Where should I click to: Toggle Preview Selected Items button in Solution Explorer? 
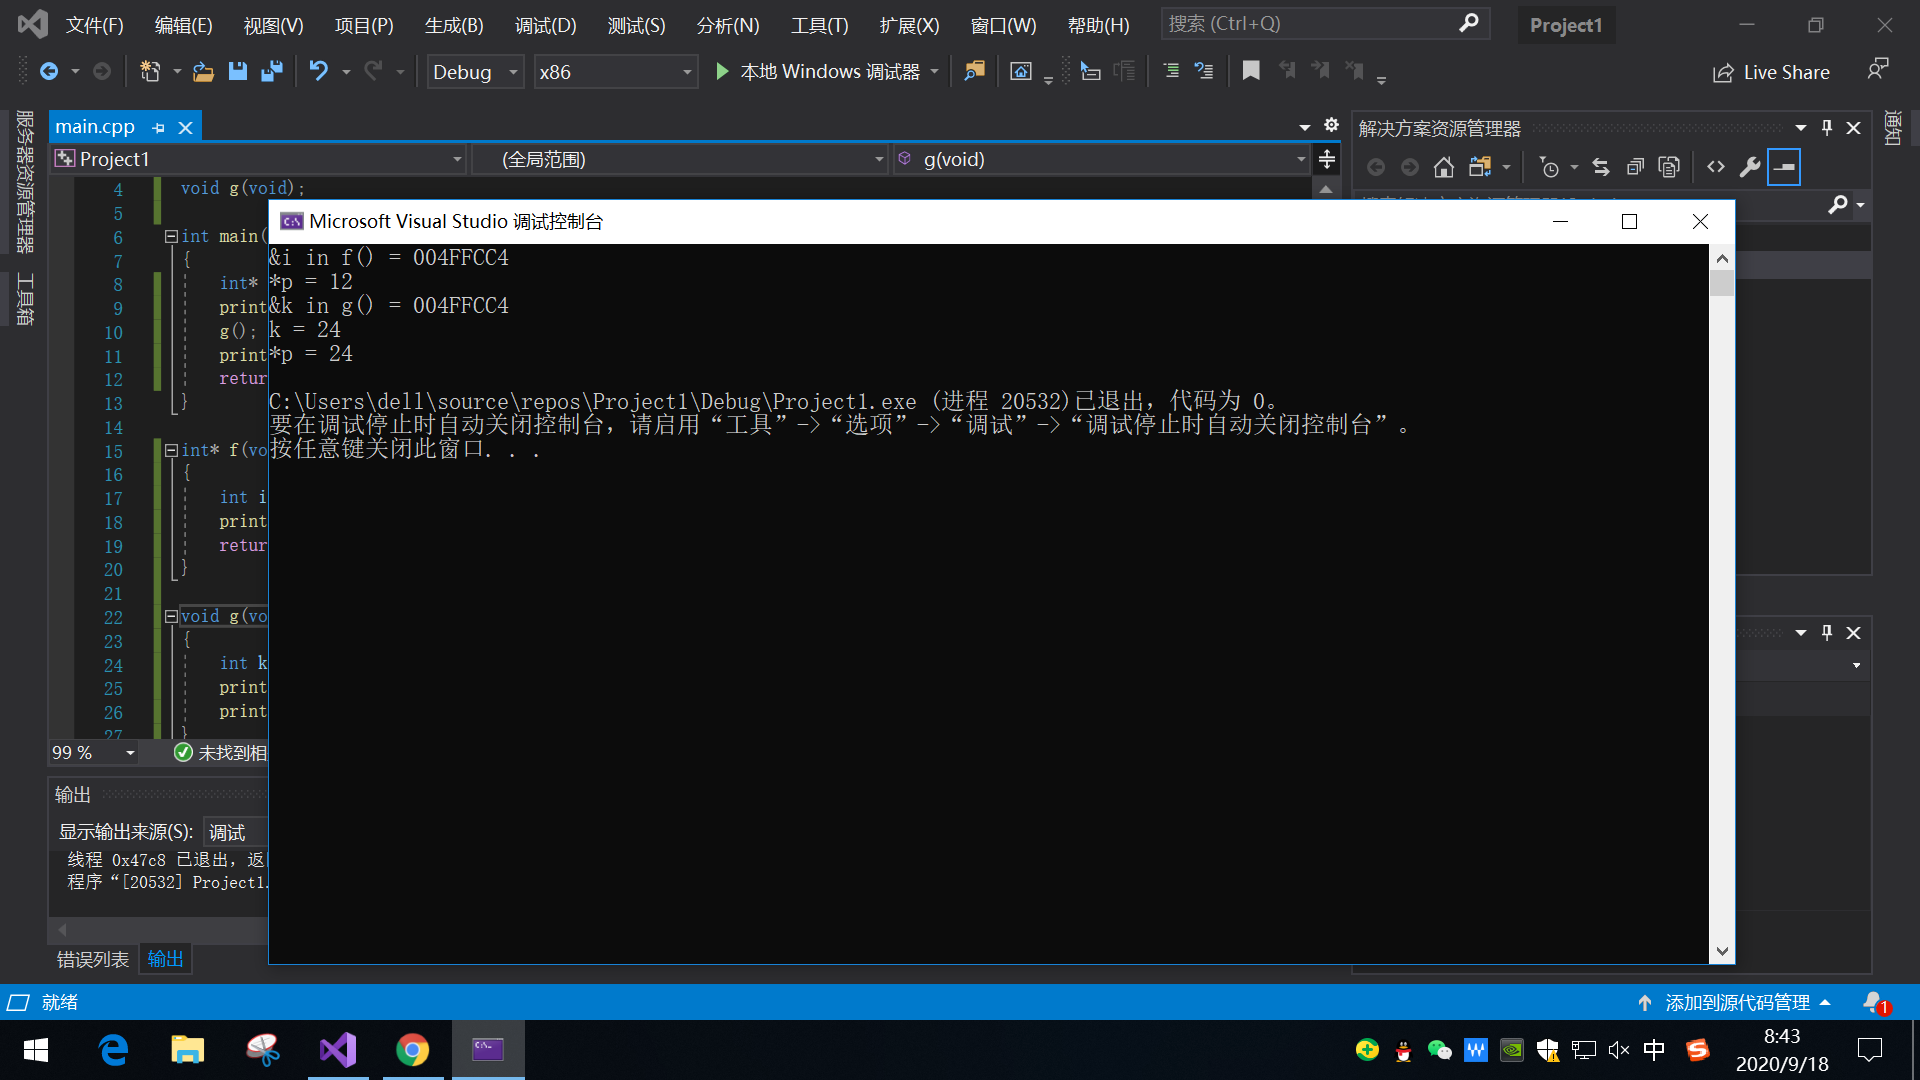point(1784,167)
